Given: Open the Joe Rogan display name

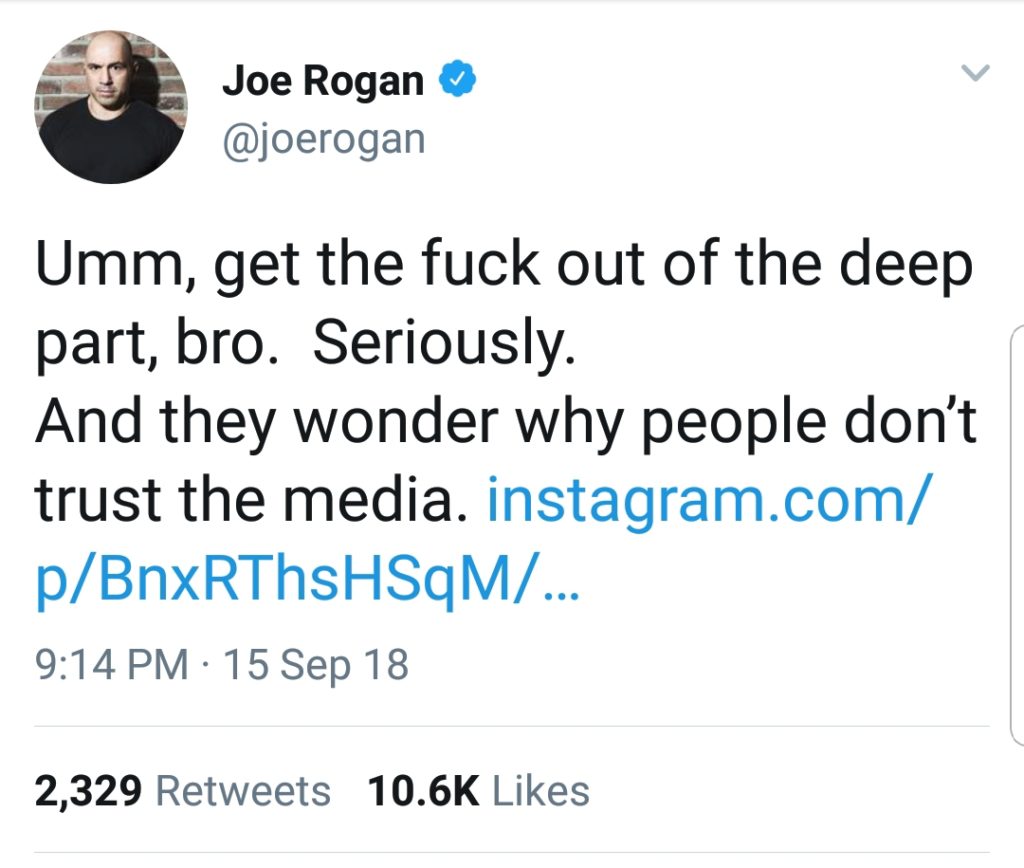Looking at the screenshot, I should [323, 81].
